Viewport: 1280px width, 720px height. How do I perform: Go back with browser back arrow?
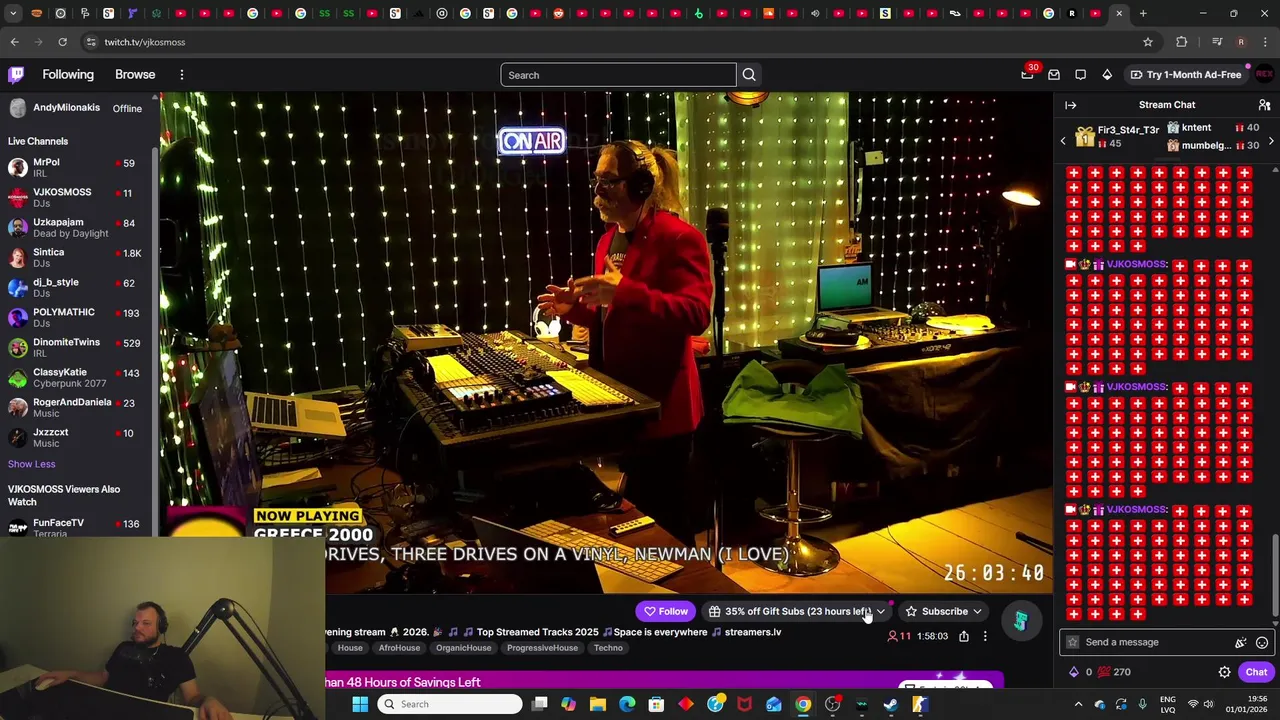[x=14, y=42]
